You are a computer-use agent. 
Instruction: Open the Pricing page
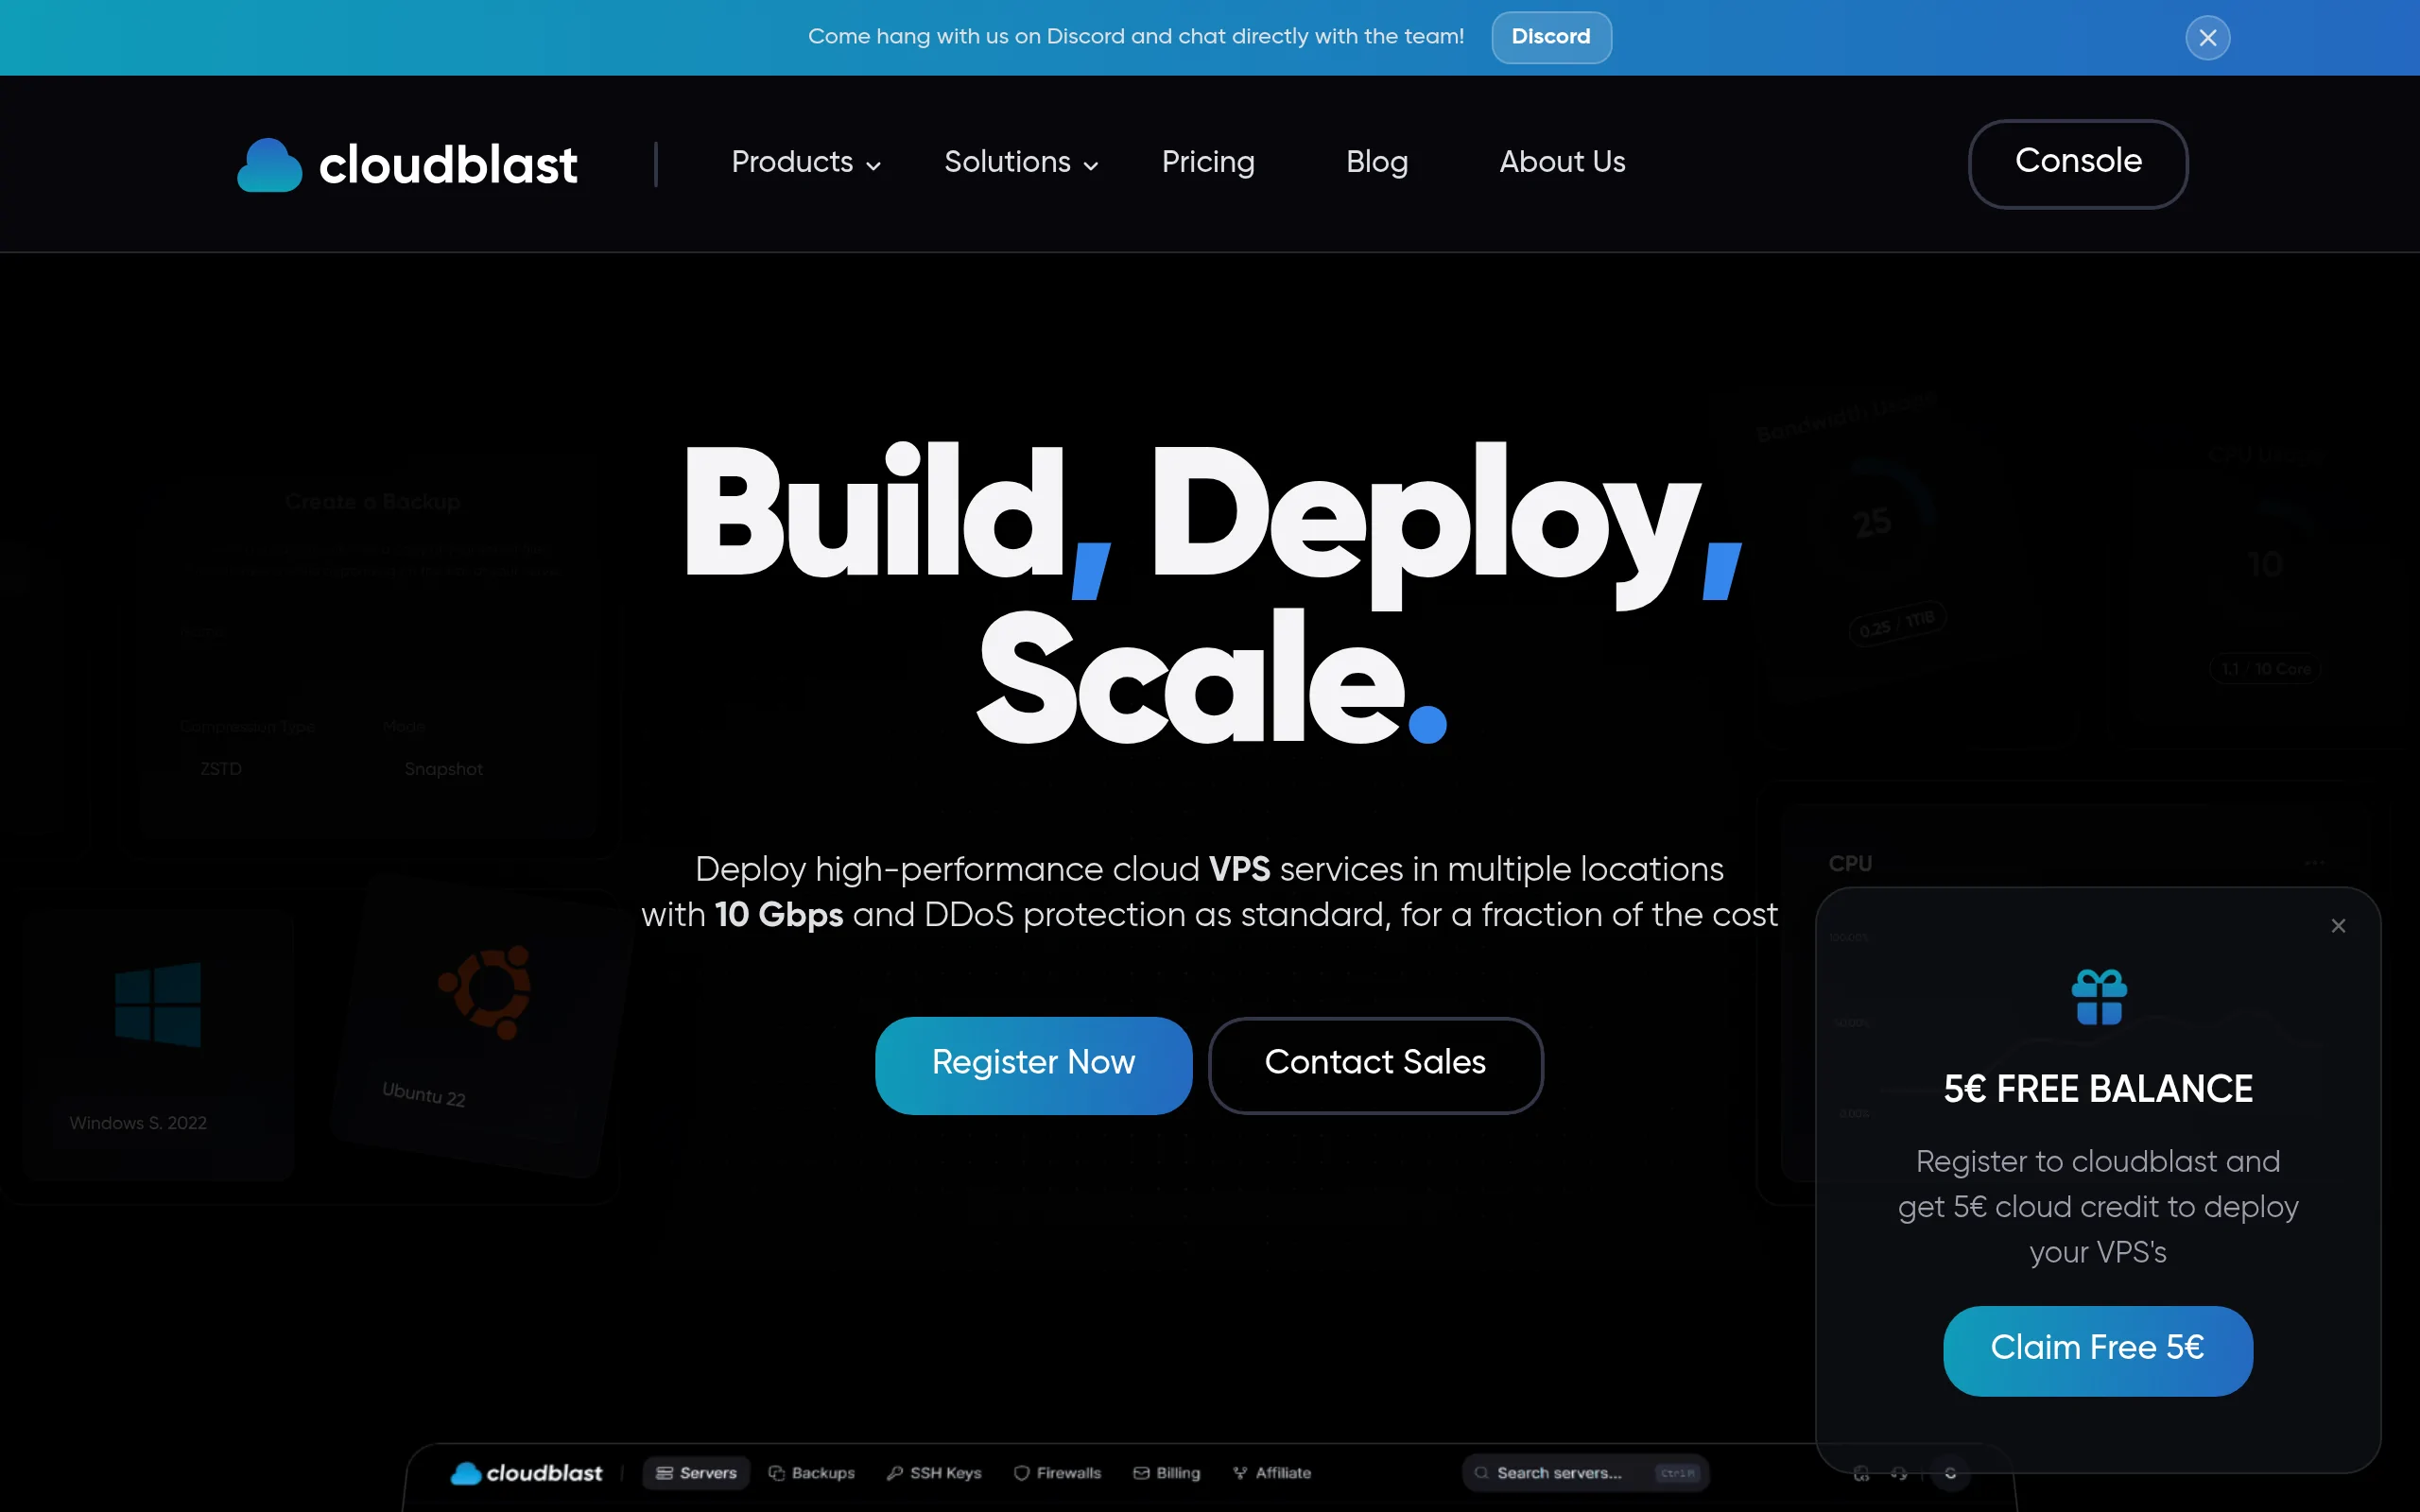pos(1208,162)
